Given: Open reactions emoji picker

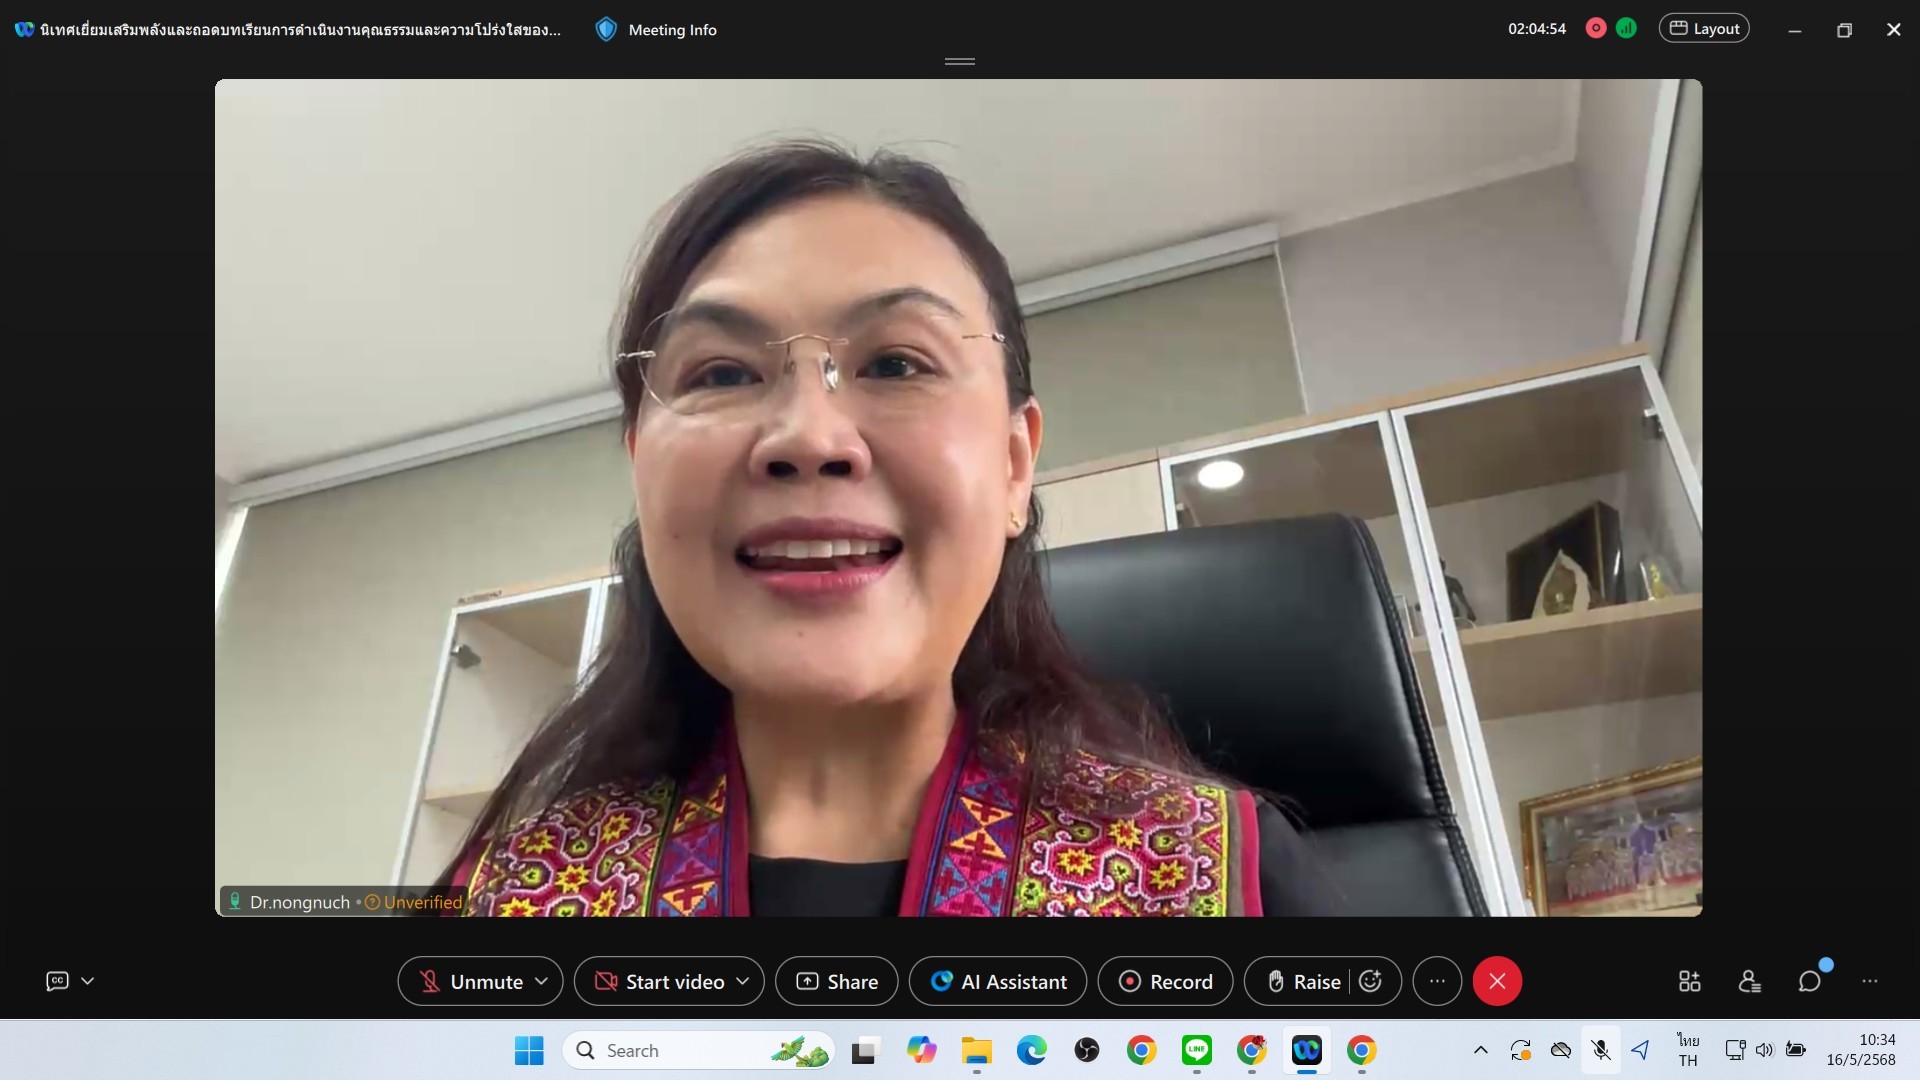Looking at the screenshot, I should pyautogui.click(x=1371, y=981).
